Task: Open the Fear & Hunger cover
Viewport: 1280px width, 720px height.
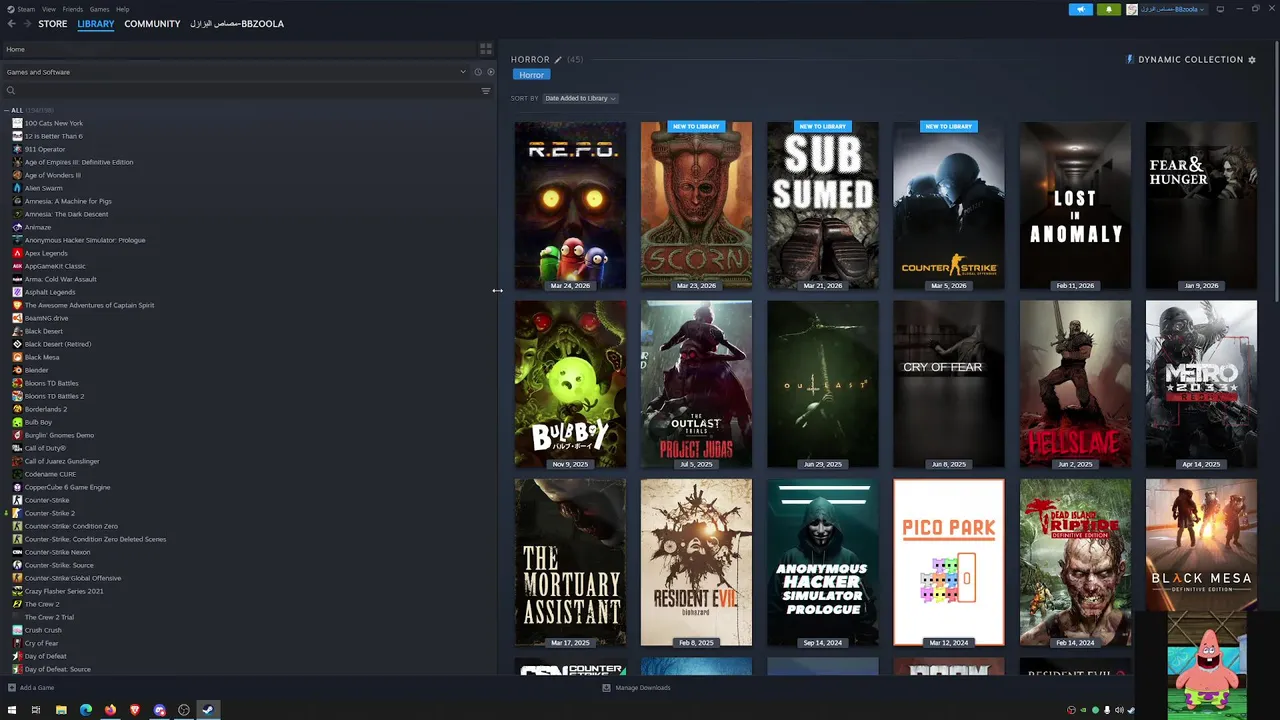Action: click(x=1201, y=206)
